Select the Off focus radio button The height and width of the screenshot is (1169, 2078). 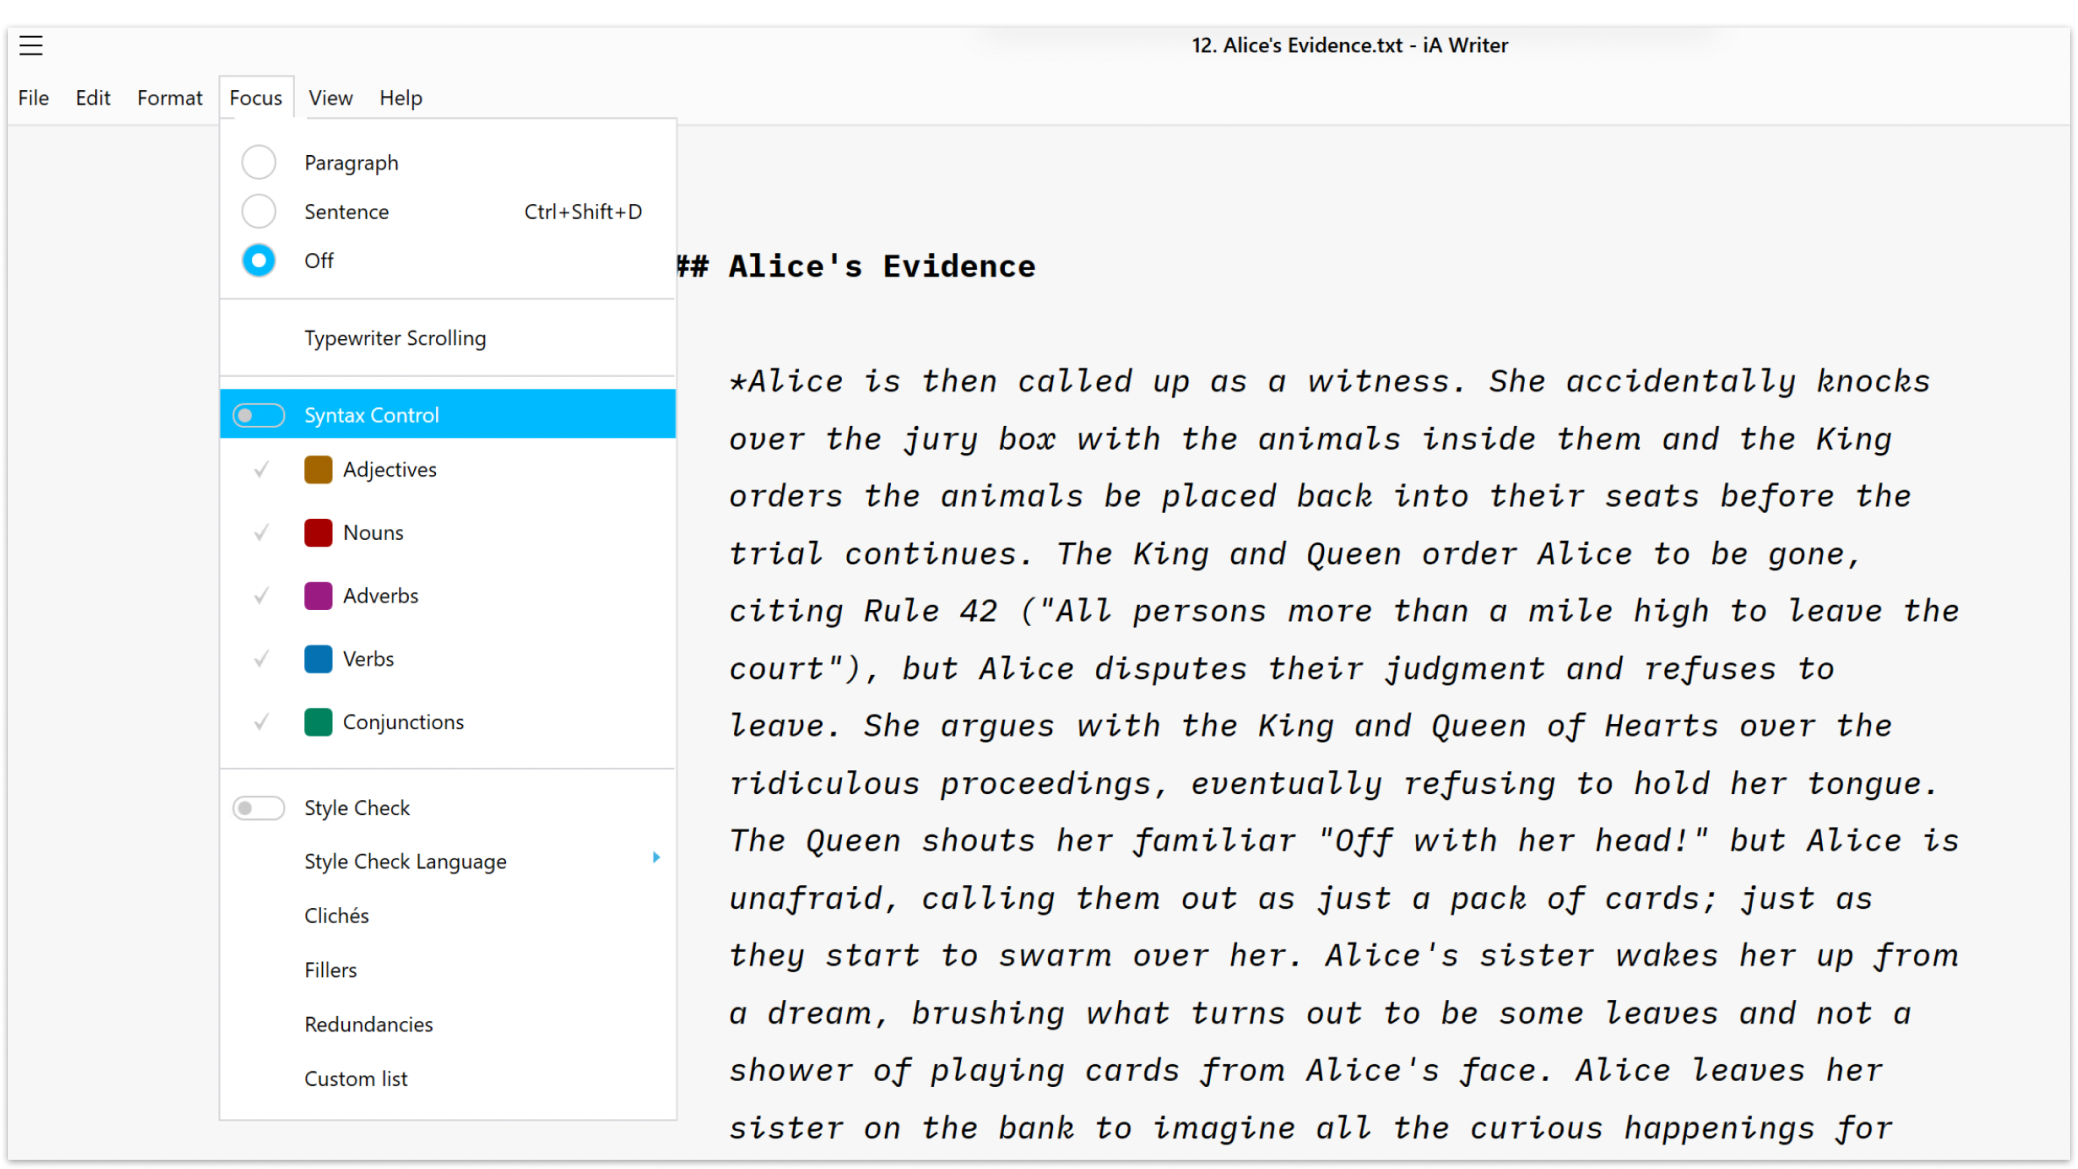(259, 260)
